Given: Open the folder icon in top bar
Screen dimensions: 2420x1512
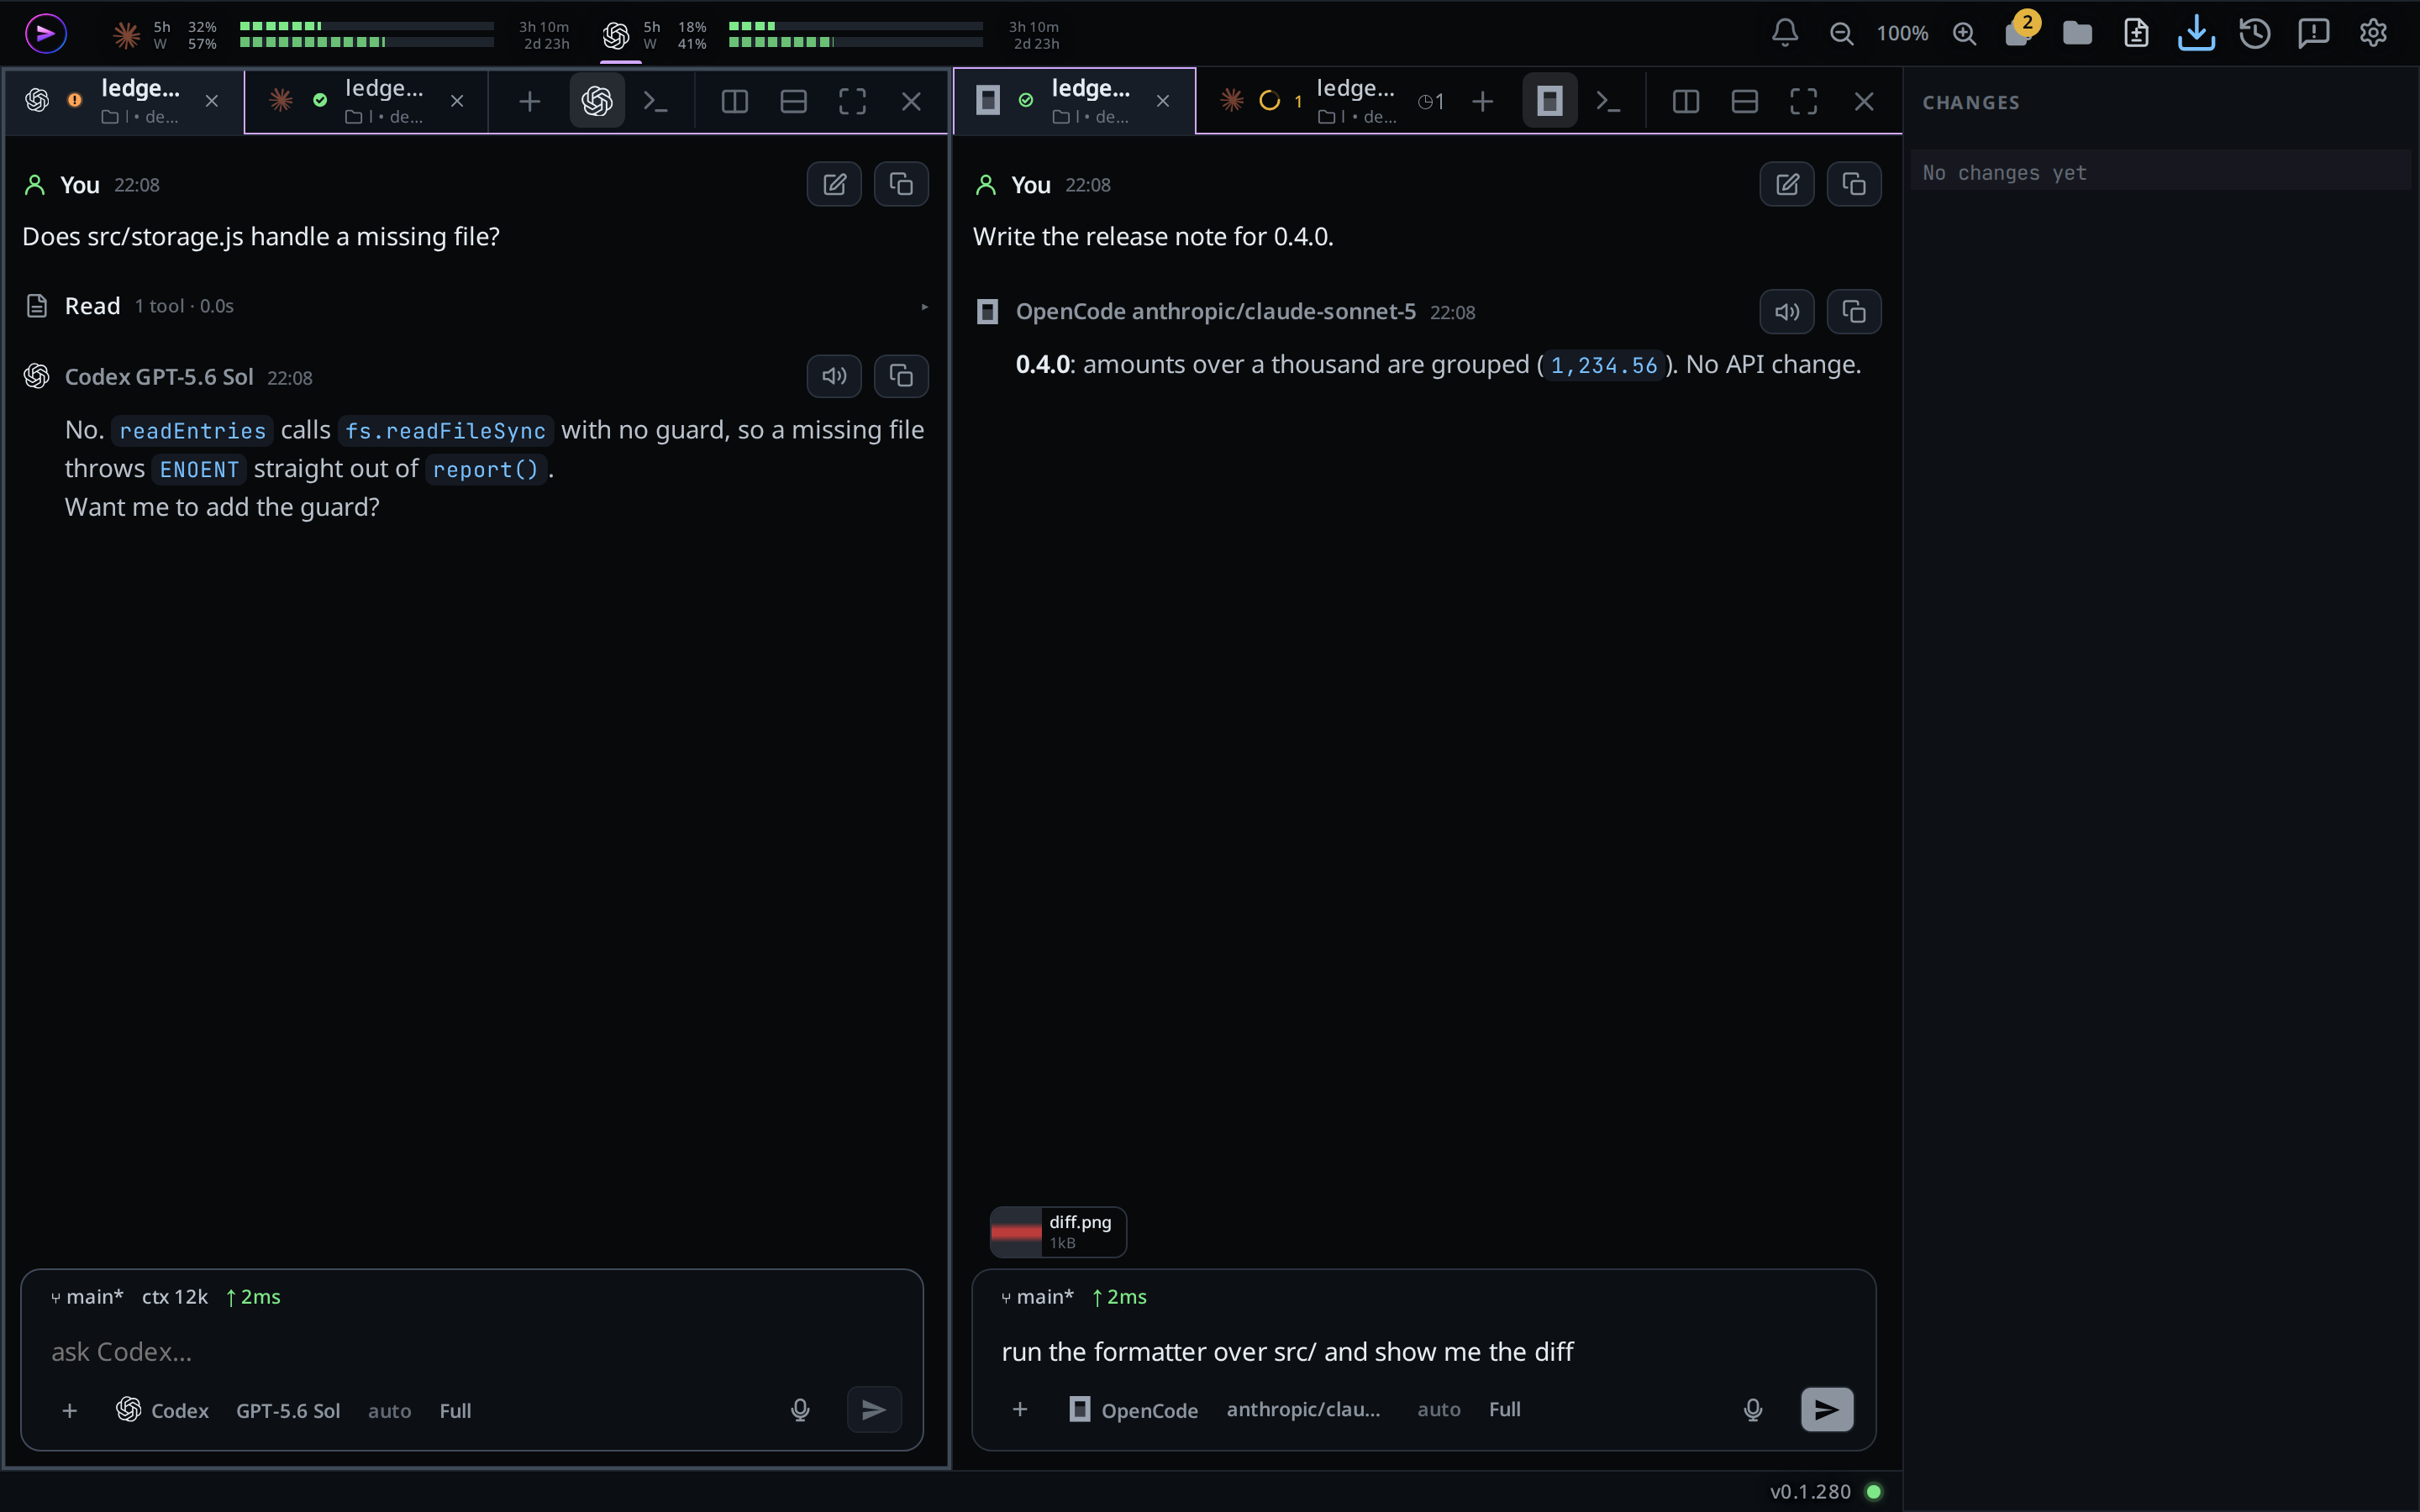Looking at the screenshot, I should point(2077,33).
